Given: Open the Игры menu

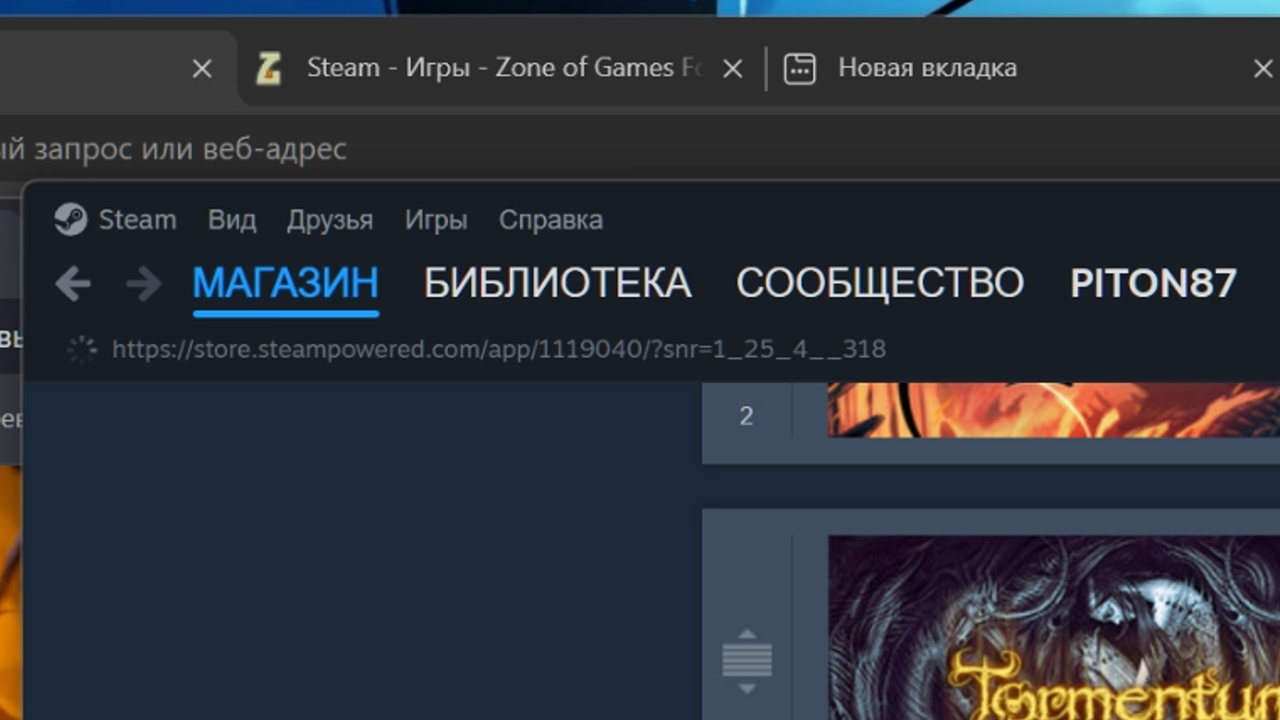Looking at the screenshot, I should pos(436,219).
